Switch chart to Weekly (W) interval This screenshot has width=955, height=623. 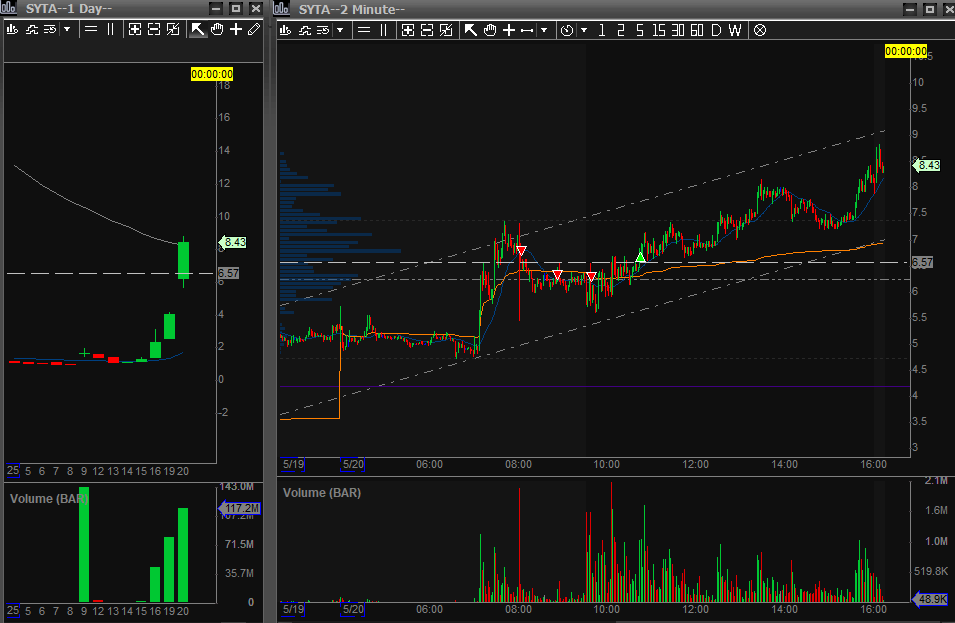[735, 30]
